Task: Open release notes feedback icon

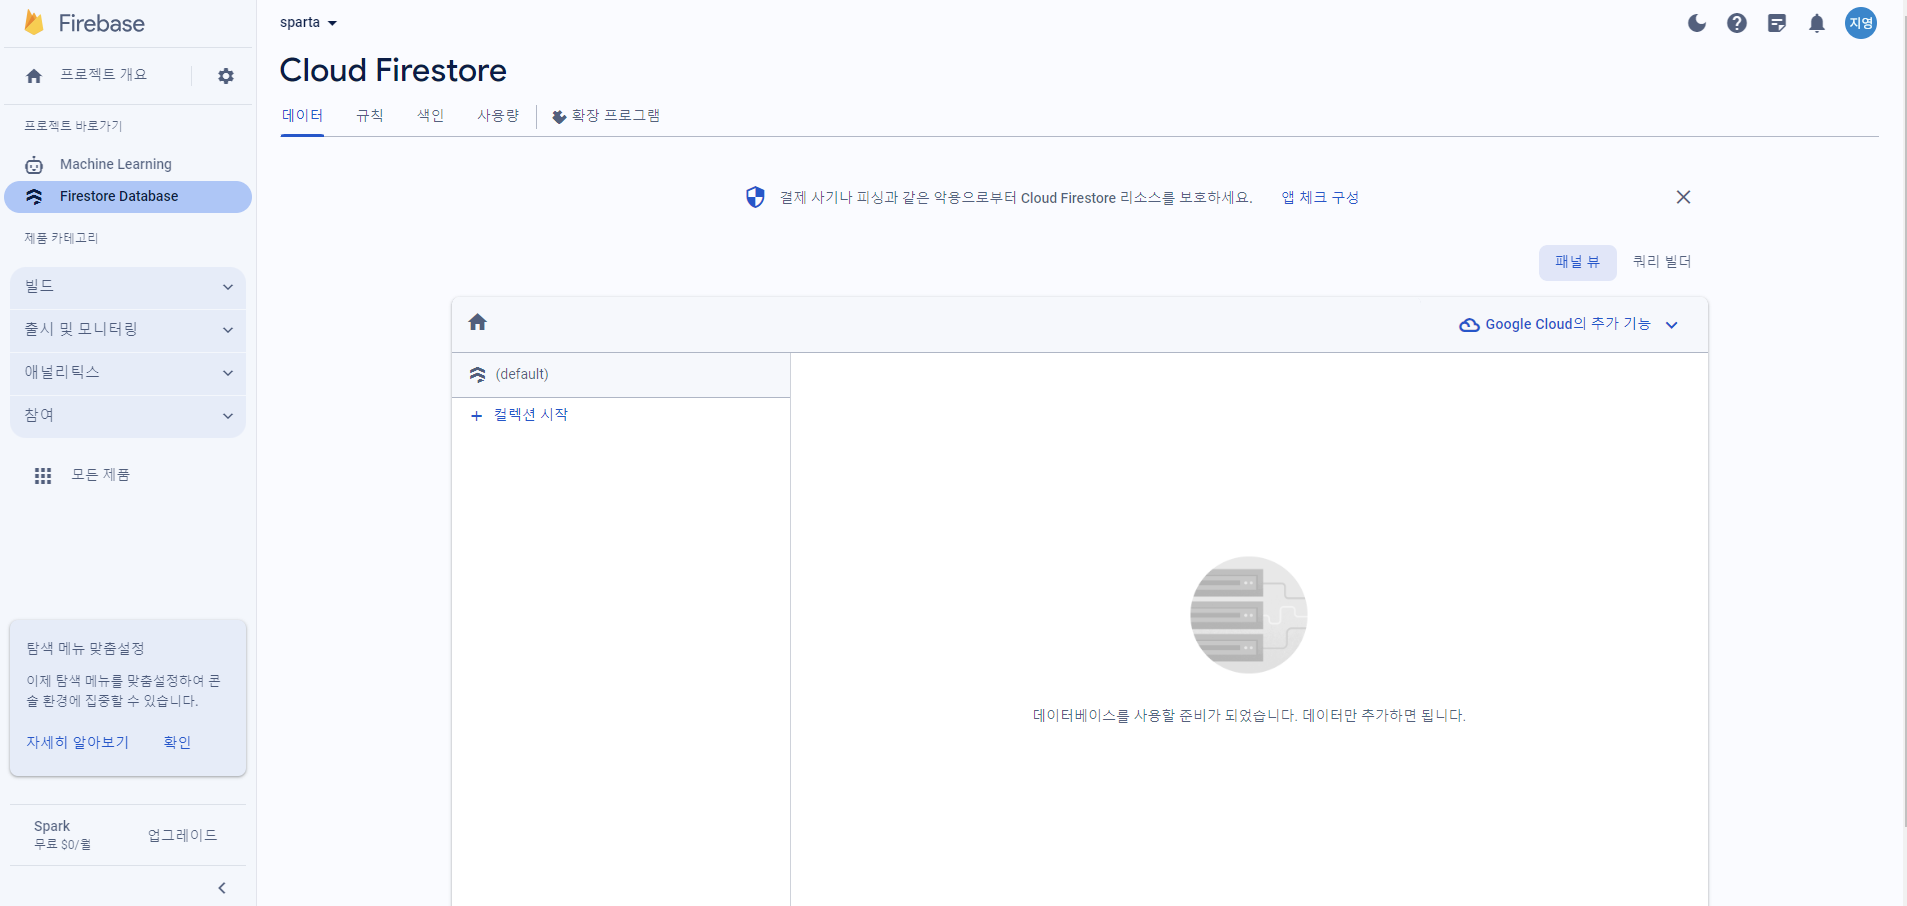Action: [x=1777, y=23]
